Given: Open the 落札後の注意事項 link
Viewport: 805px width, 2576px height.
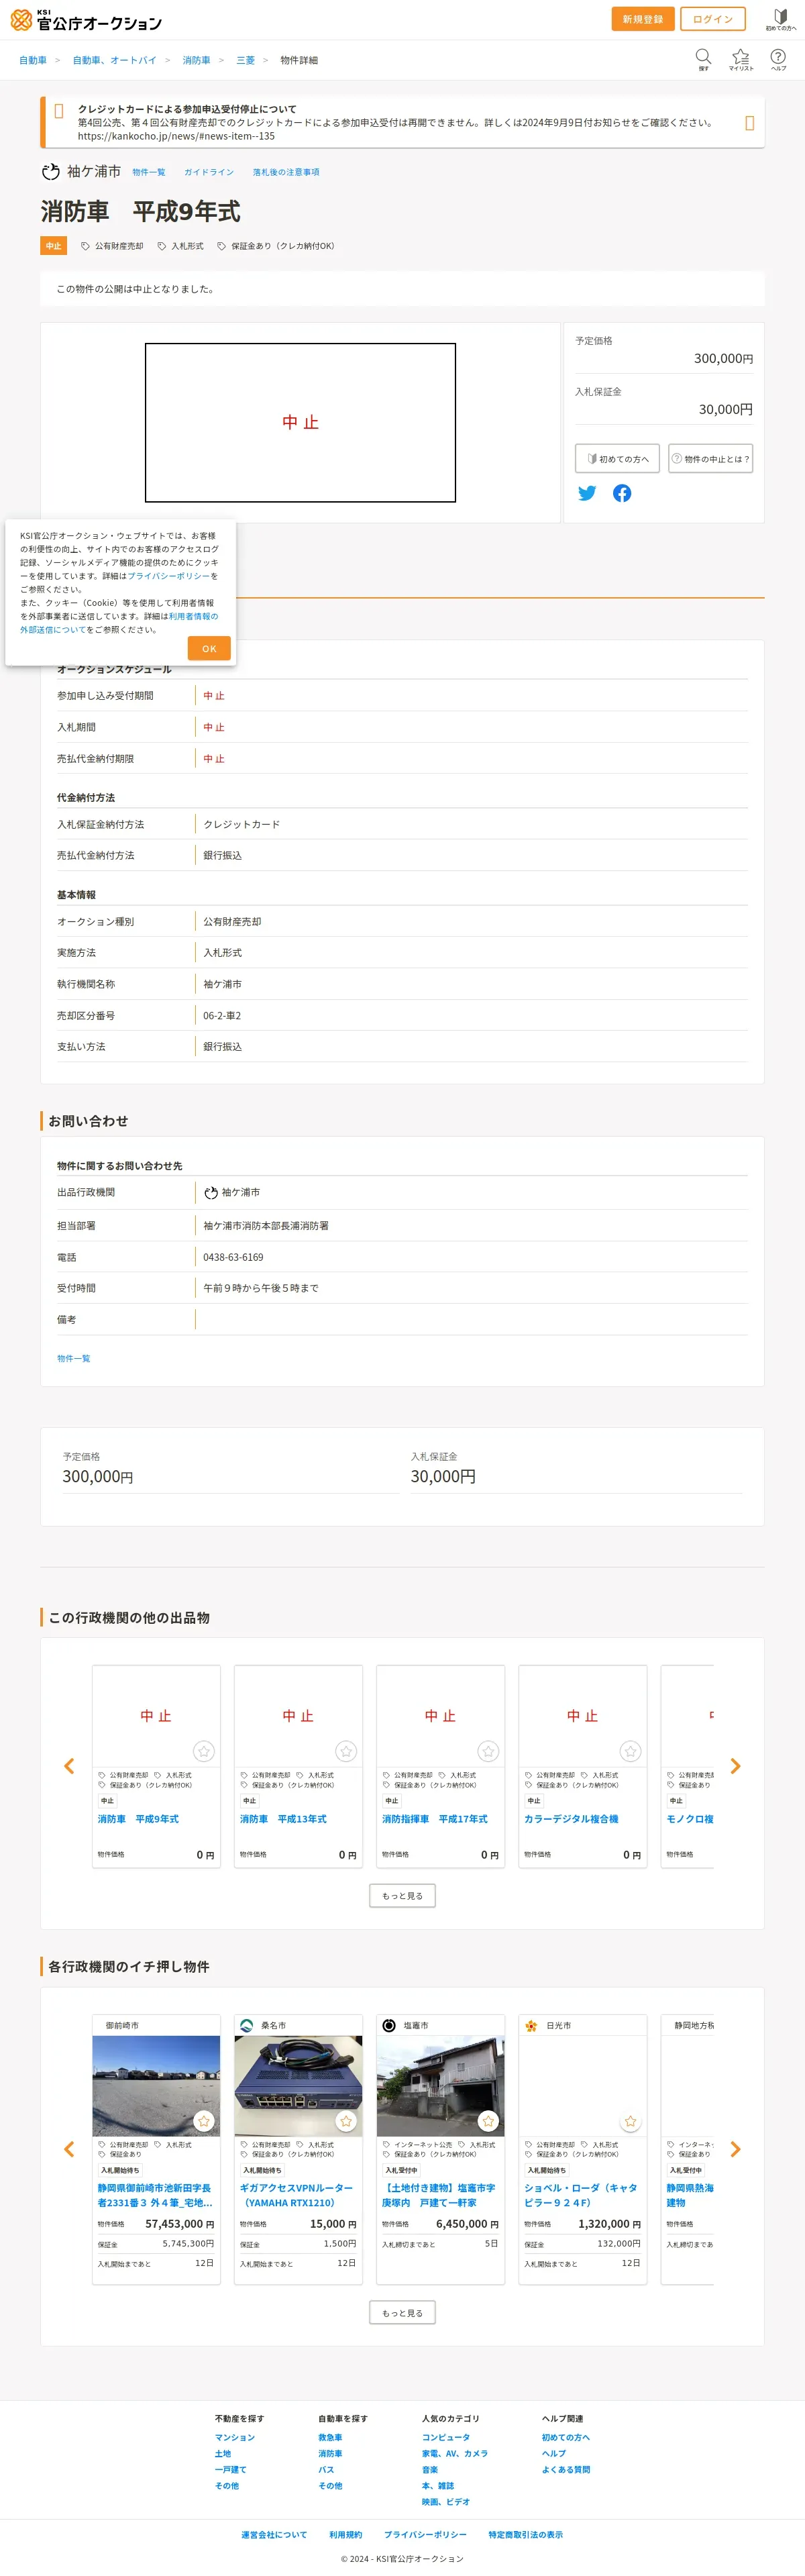Looking at the screenshot, I should pyautogui.click(x=286, y=172).
